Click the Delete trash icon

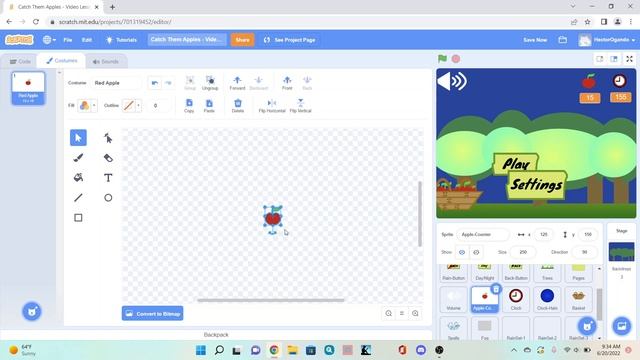coord(238,105)
